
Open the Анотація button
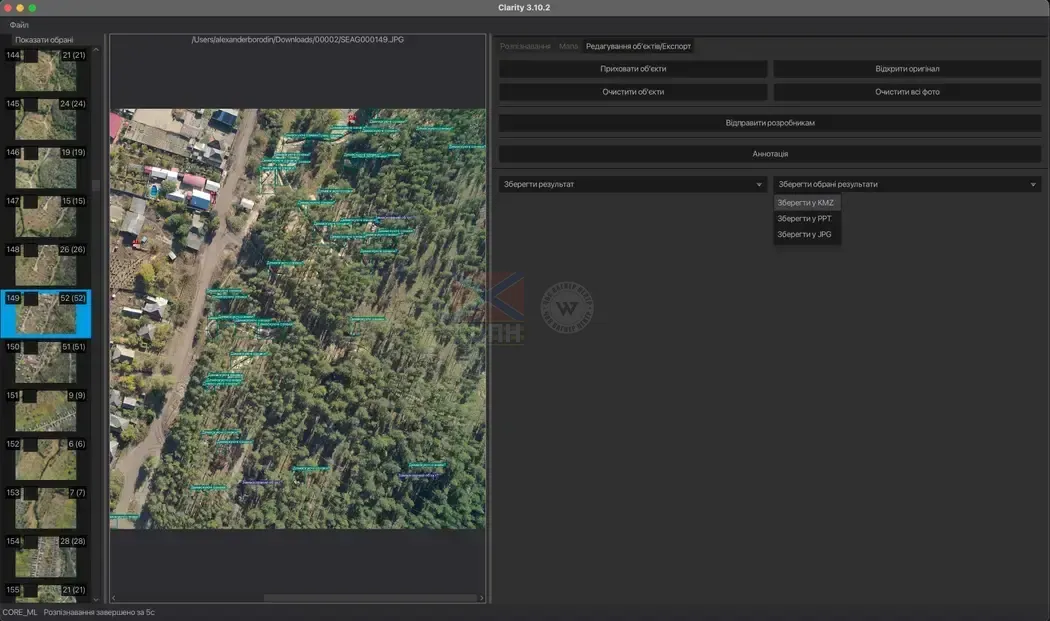pyautogui.click(x=769, y=154)
